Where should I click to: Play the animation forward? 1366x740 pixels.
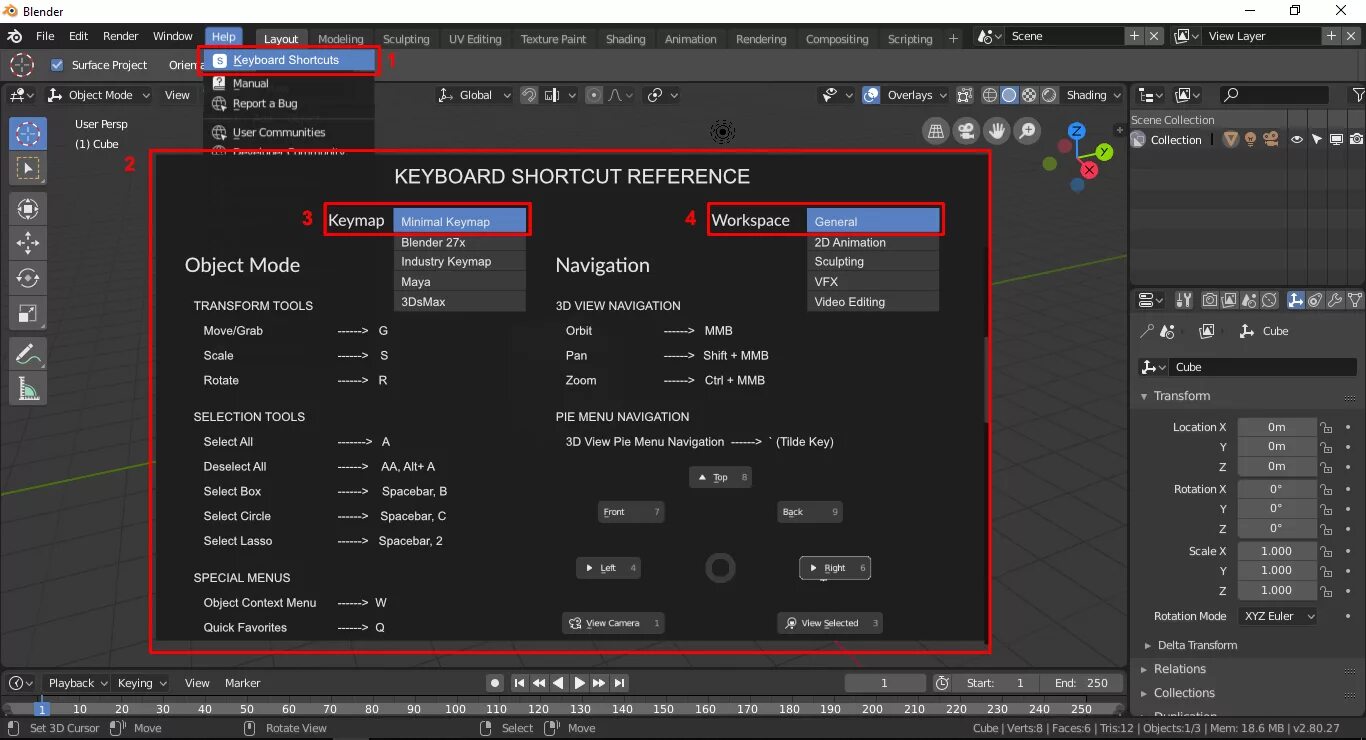coord(579,683)
